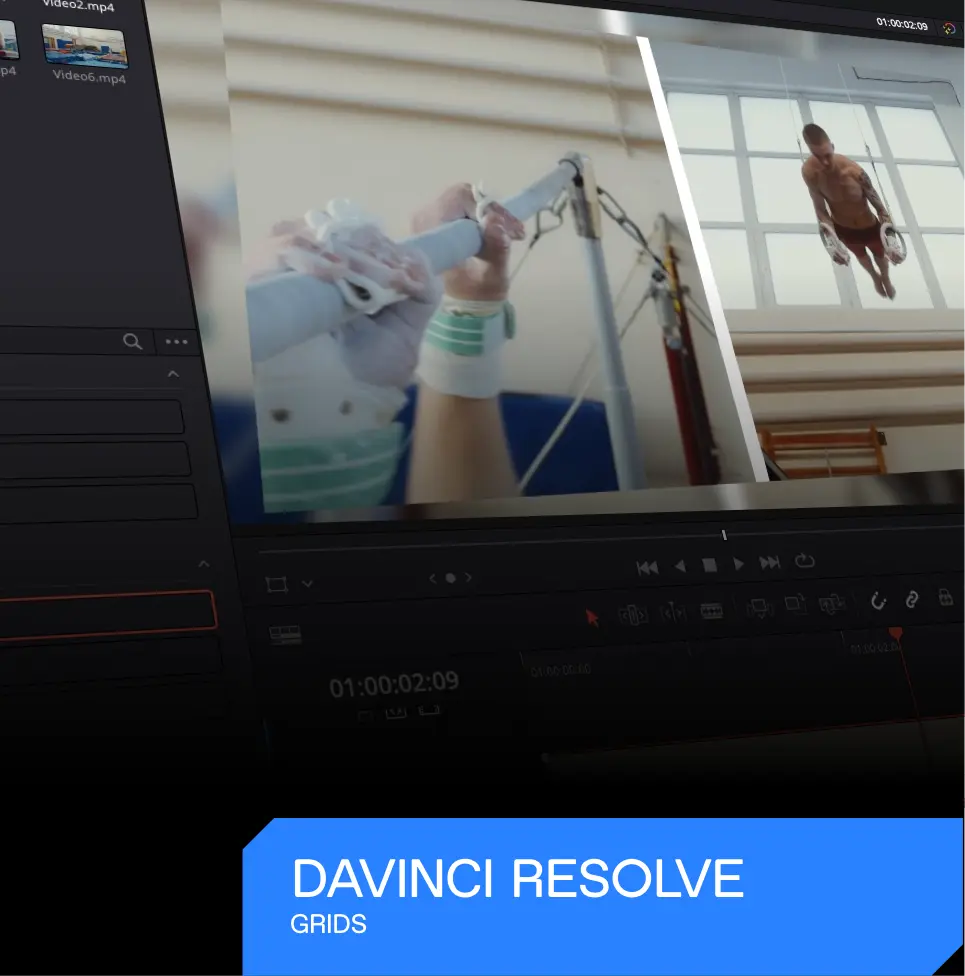Choose the Dynamic Trim Mode icon

[x=673, y=612]
